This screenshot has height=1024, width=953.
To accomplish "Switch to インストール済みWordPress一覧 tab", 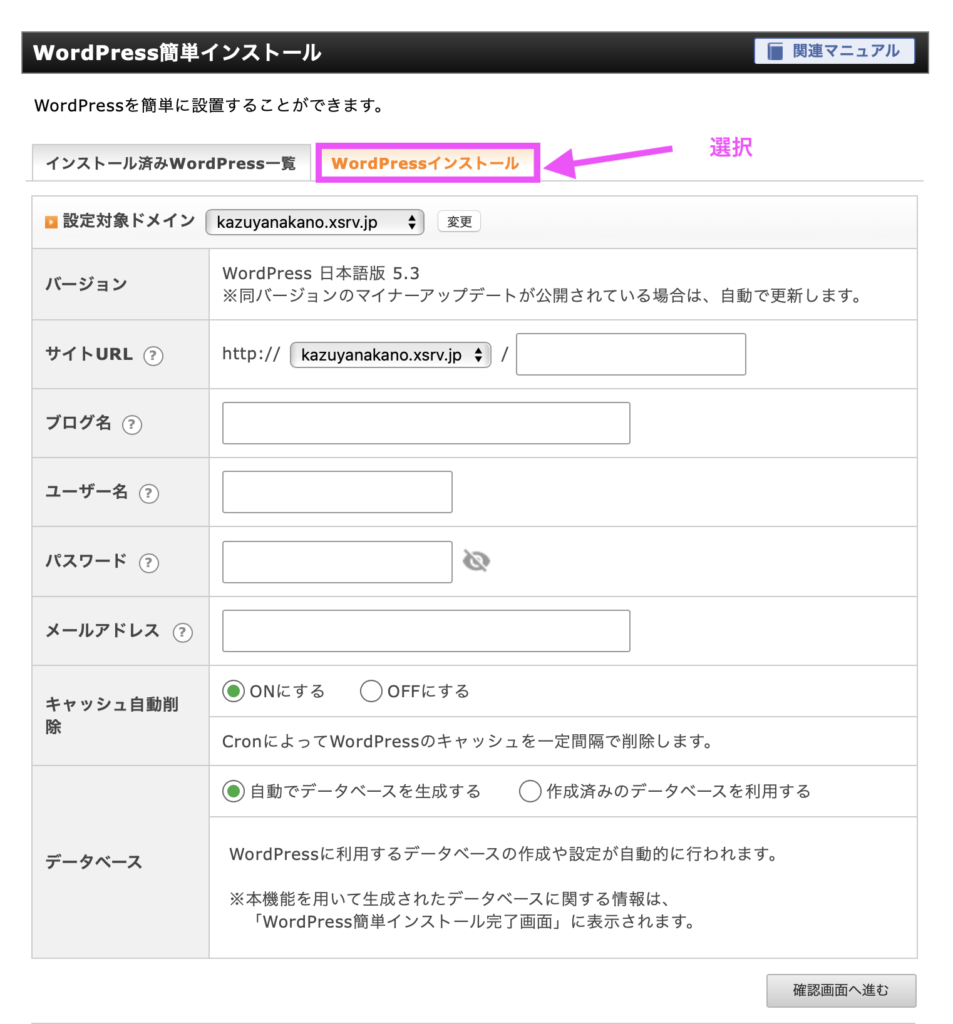I will coord(171,163).
